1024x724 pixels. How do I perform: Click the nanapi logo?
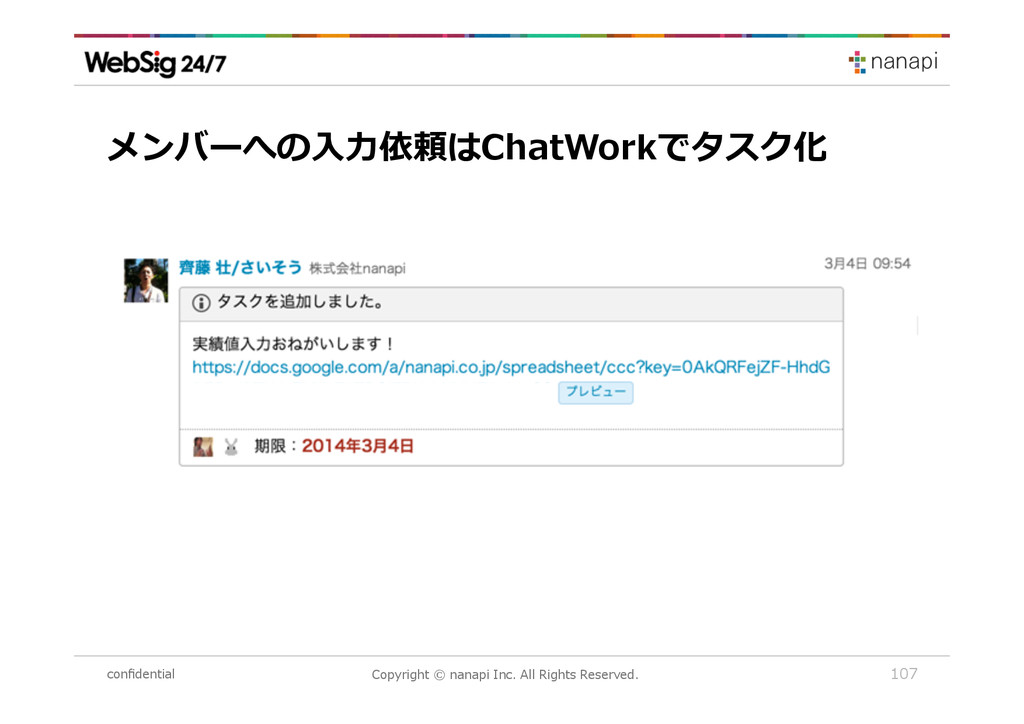(893, 62)
